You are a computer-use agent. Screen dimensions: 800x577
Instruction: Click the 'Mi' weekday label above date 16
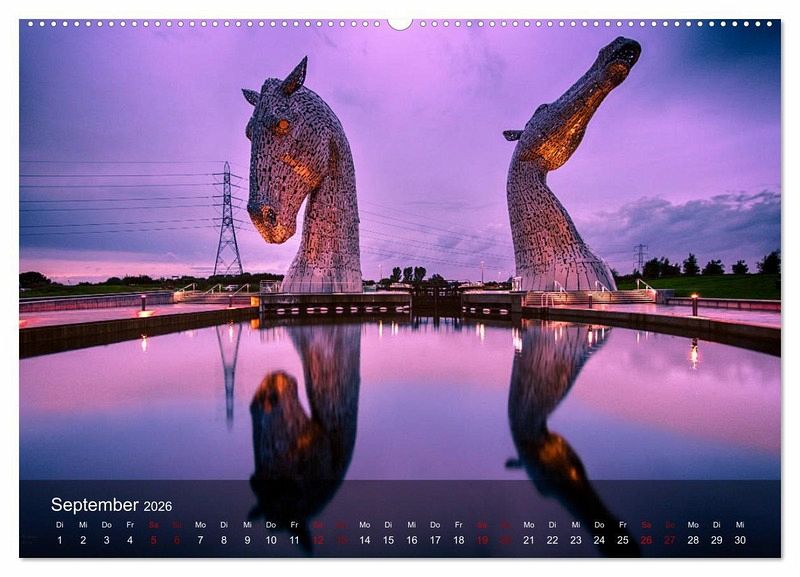[412, 525]
